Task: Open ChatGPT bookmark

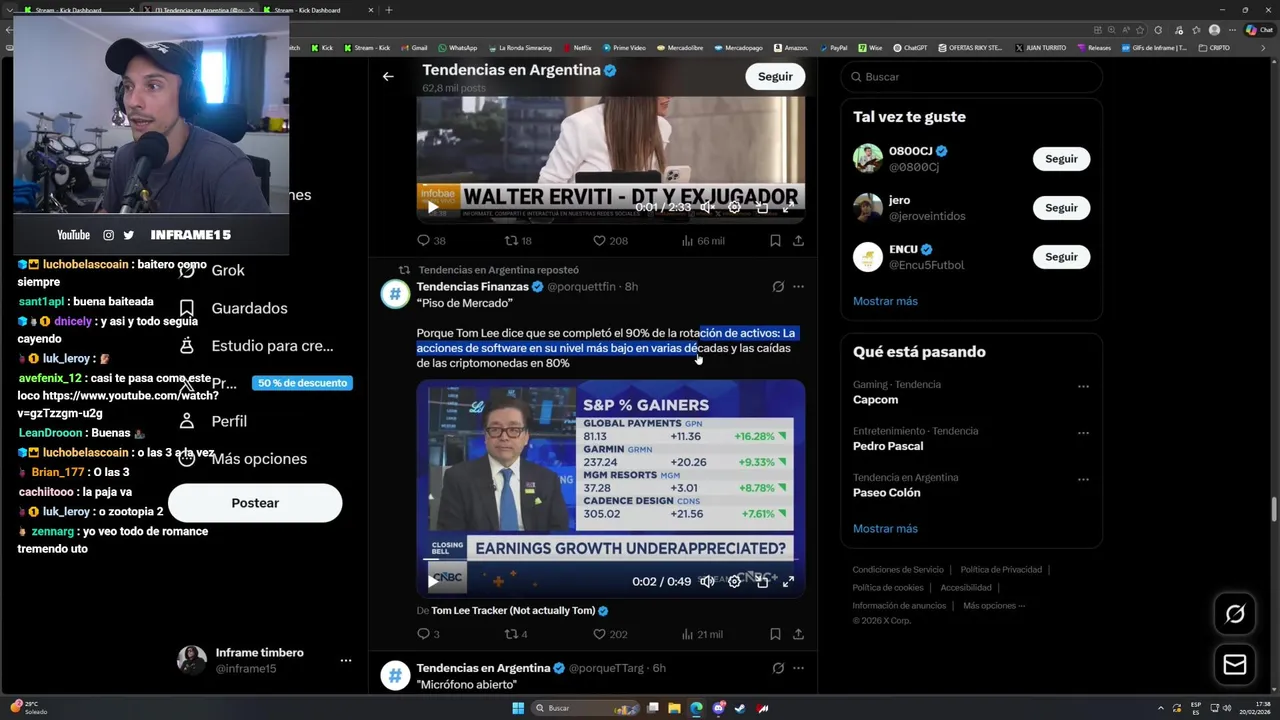Action: point(910,47)
